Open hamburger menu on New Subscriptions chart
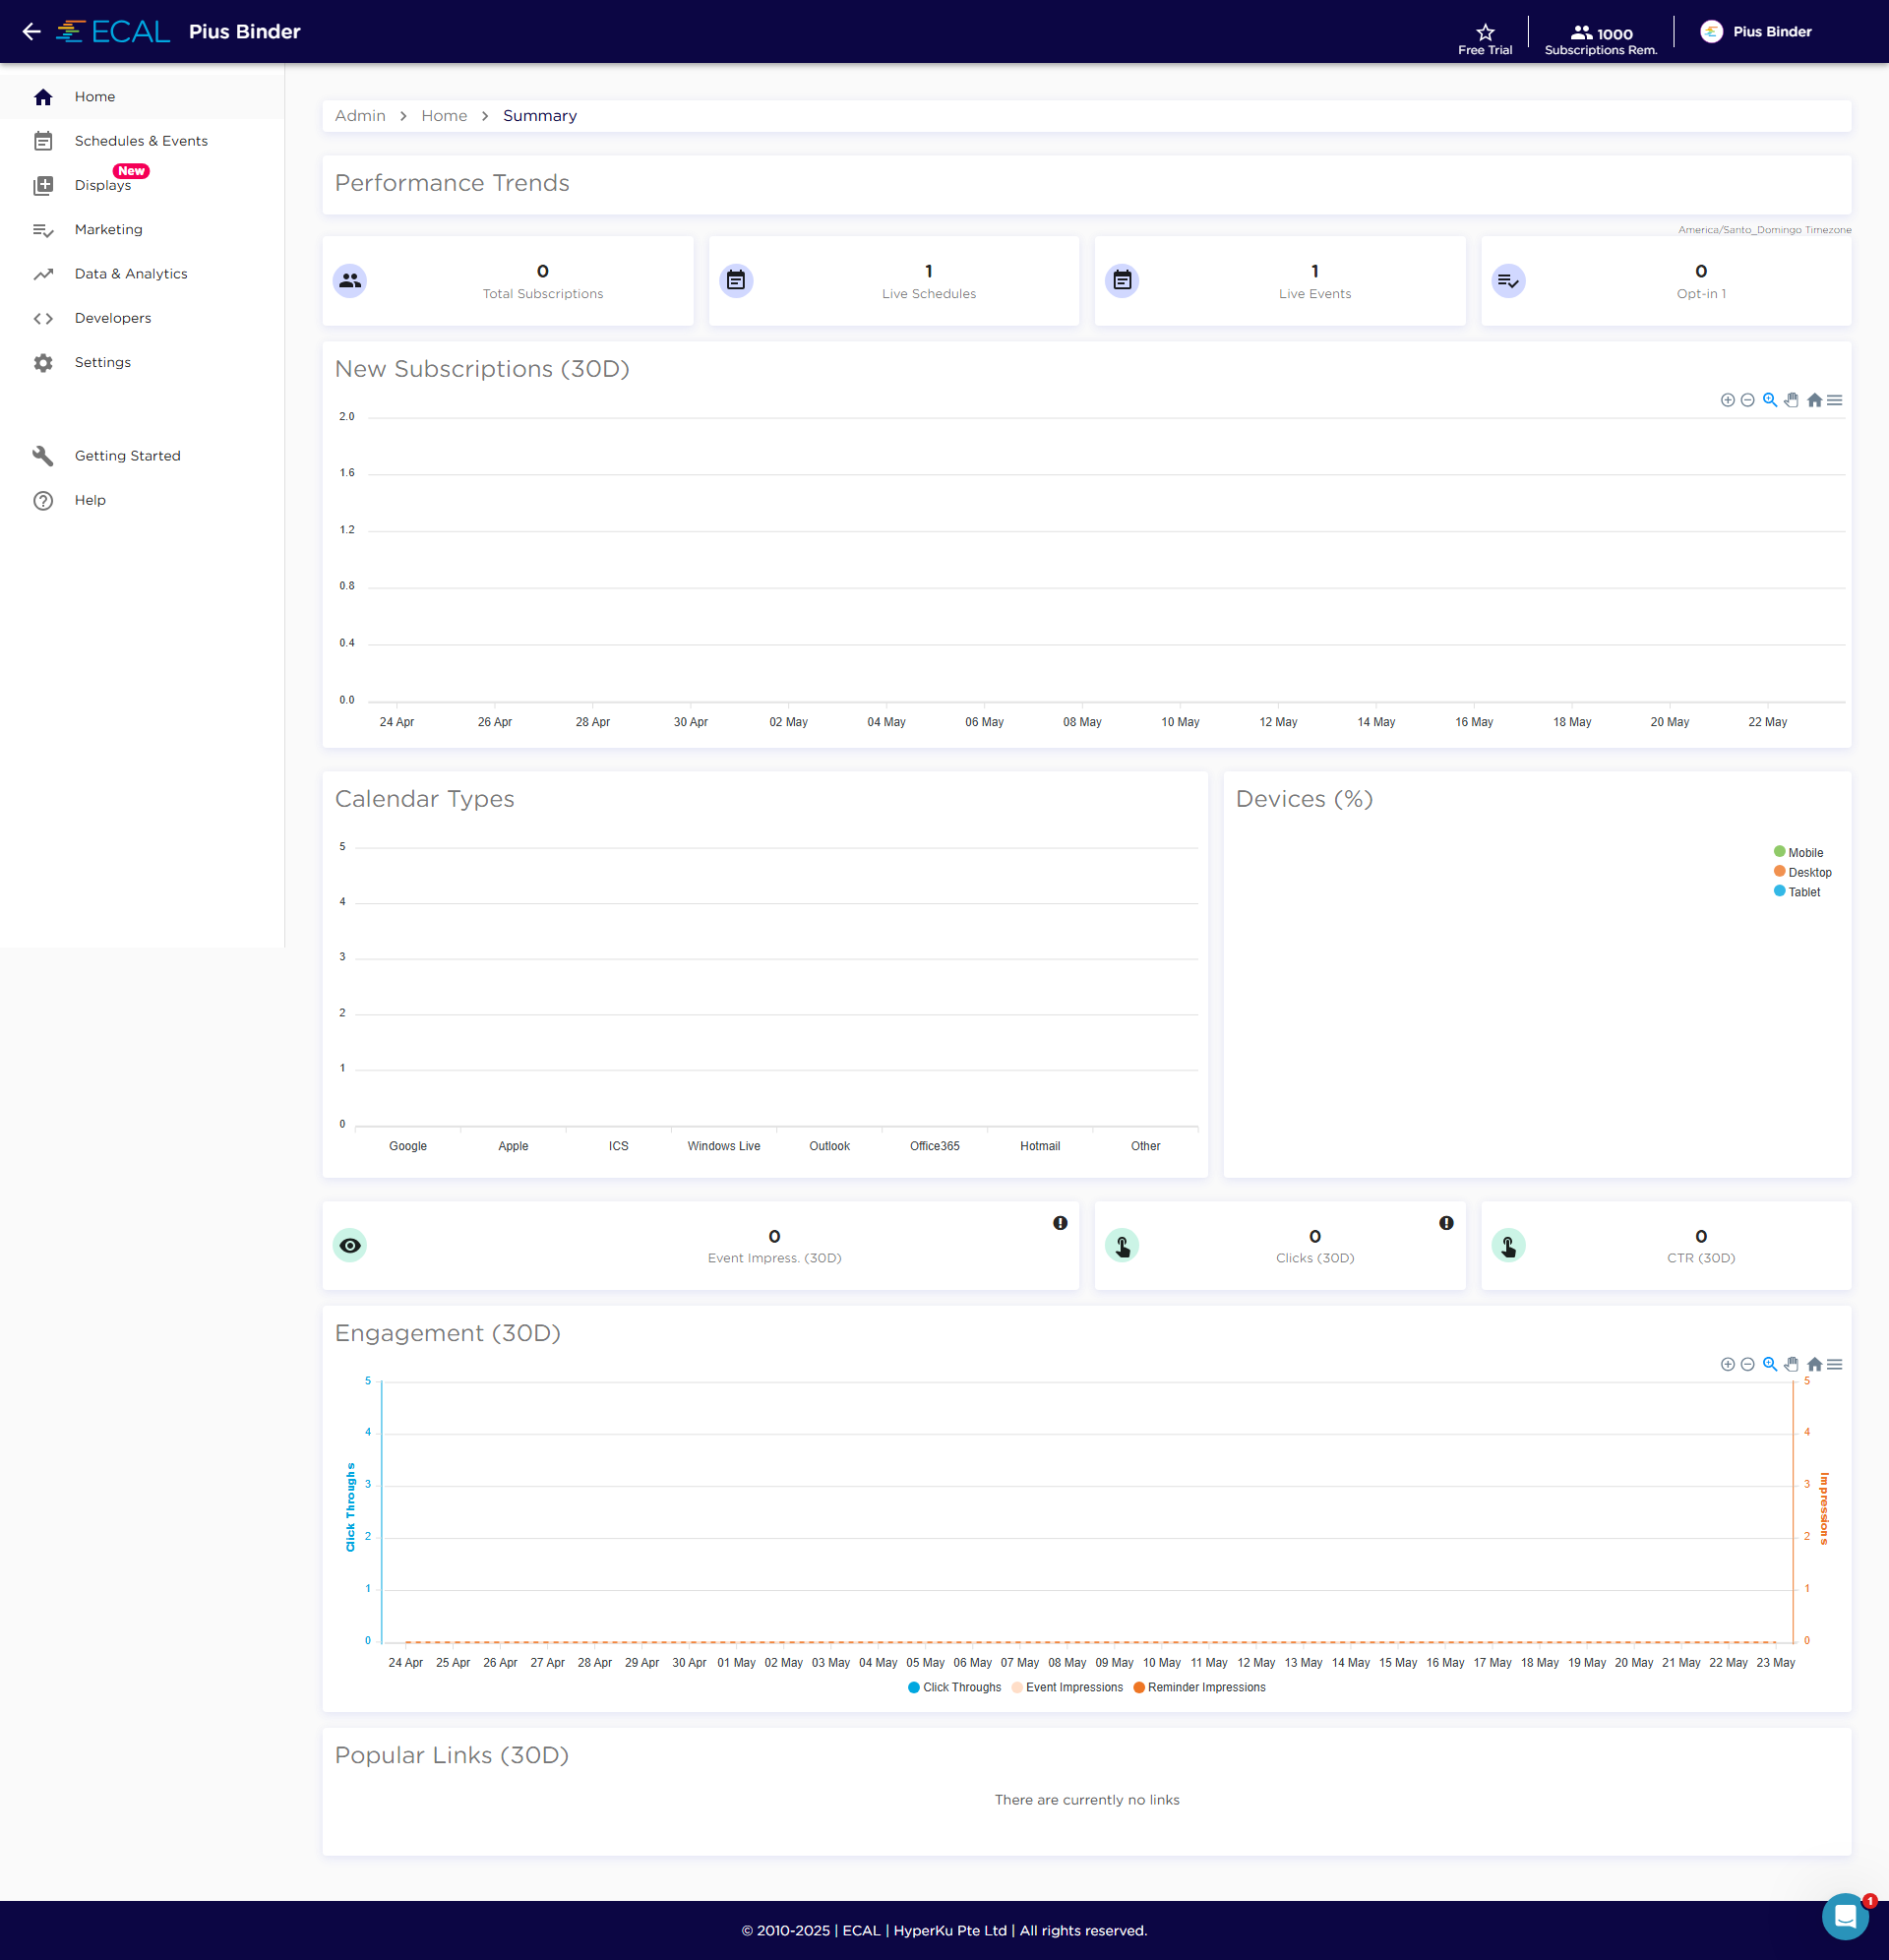This screenshot has height=1960, width=1889. pyautogui.click(x=1835, y=400)
